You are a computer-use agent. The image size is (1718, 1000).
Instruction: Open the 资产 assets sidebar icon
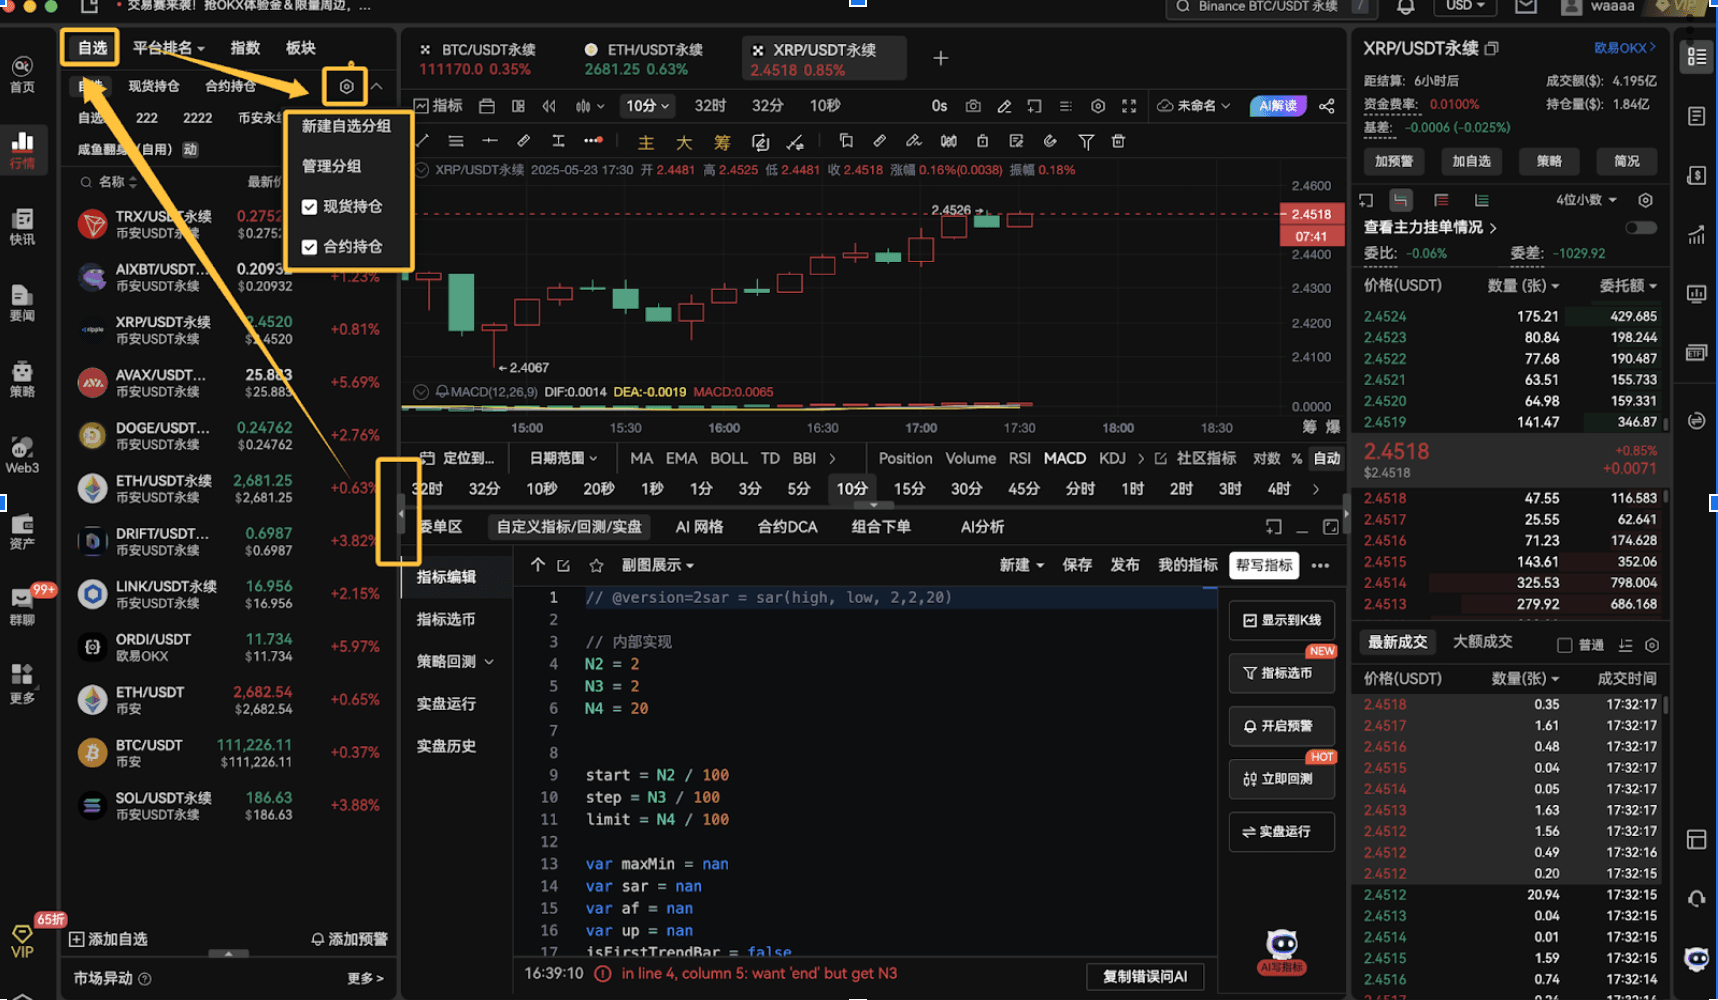tap(22, 531)
